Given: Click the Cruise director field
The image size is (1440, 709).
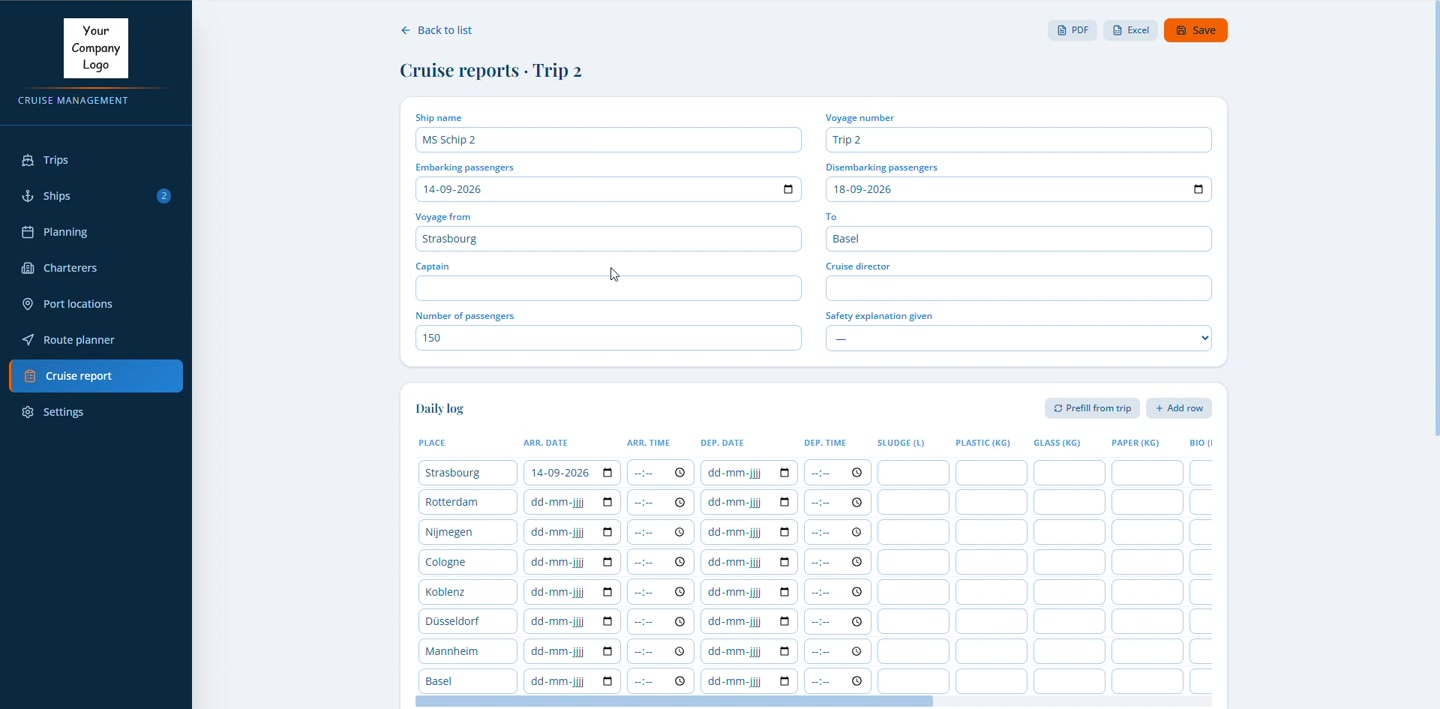Looking at the screenshot, I should [1018, 288].
